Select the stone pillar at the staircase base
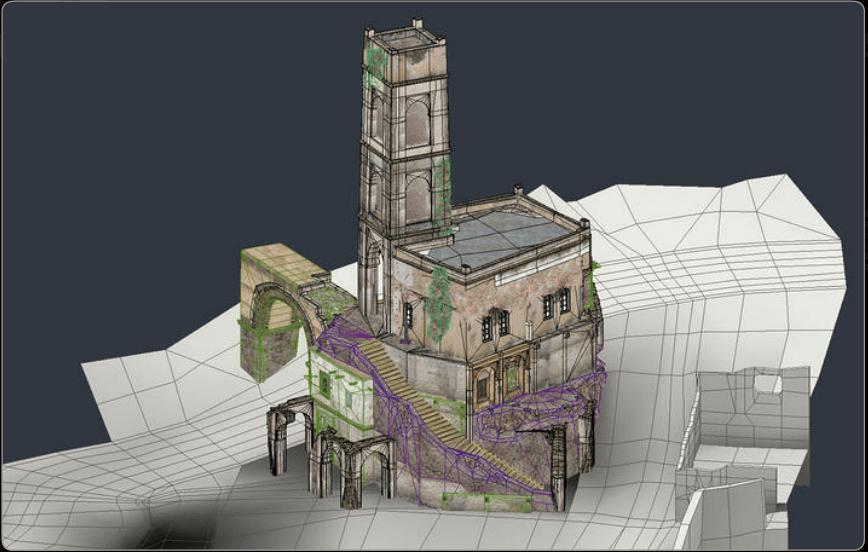868x552 pixels. (557, 470)
